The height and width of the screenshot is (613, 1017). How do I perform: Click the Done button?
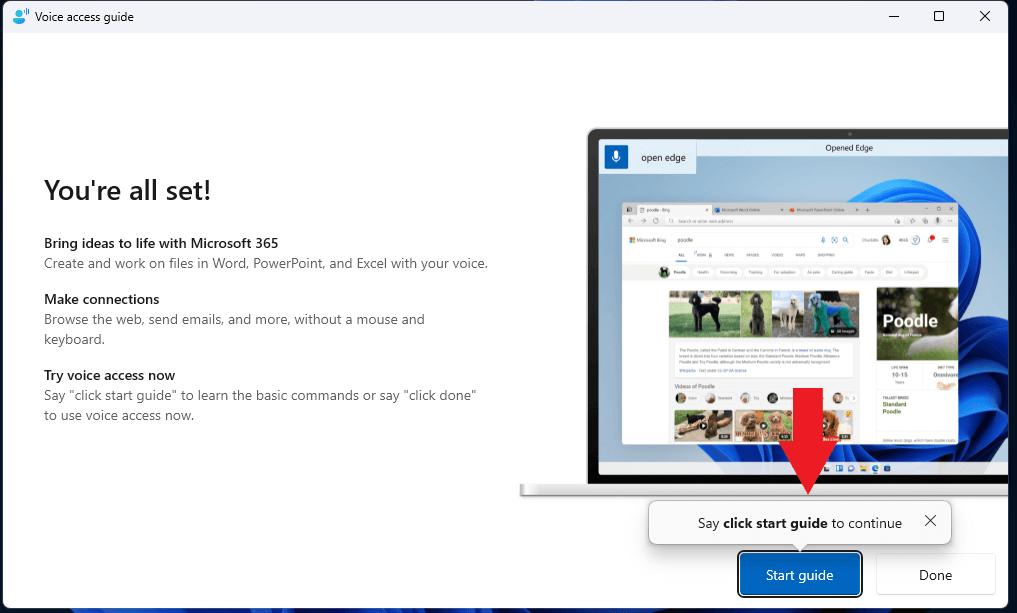tap(935, 574)
